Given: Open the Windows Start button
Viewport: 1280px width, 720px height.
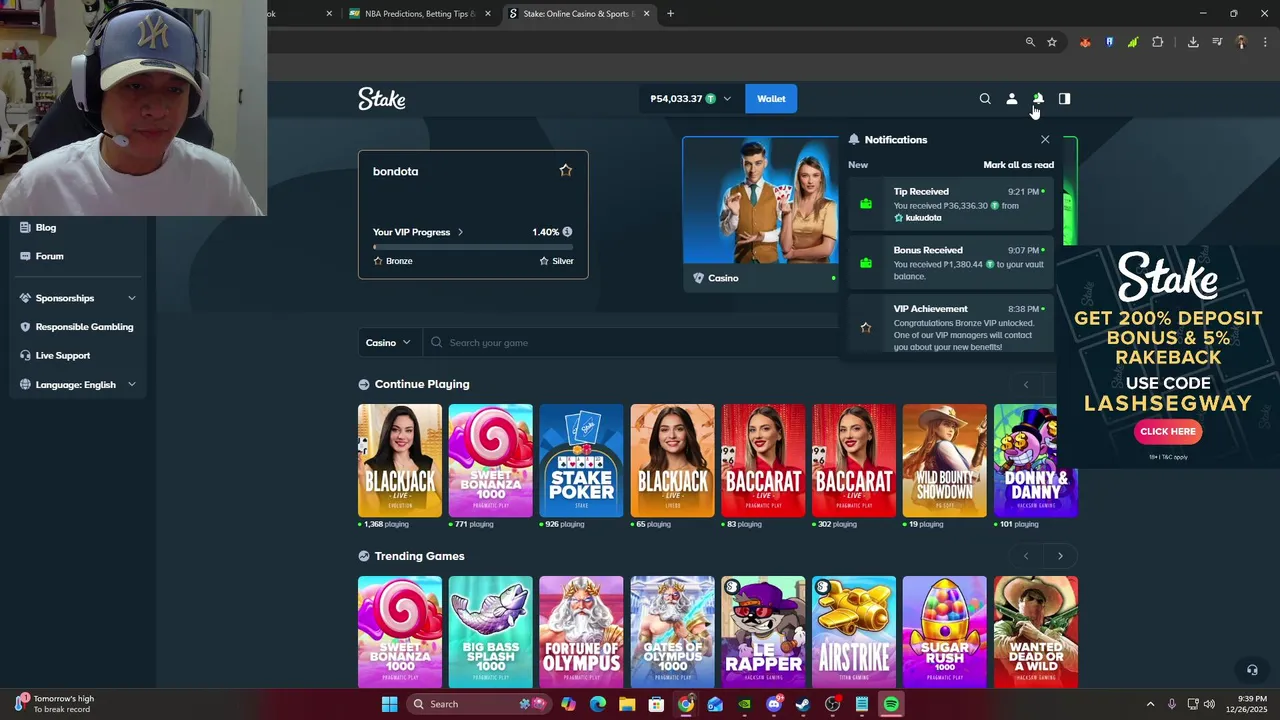Looking at the screenshot, I should (x=390, y=704).
